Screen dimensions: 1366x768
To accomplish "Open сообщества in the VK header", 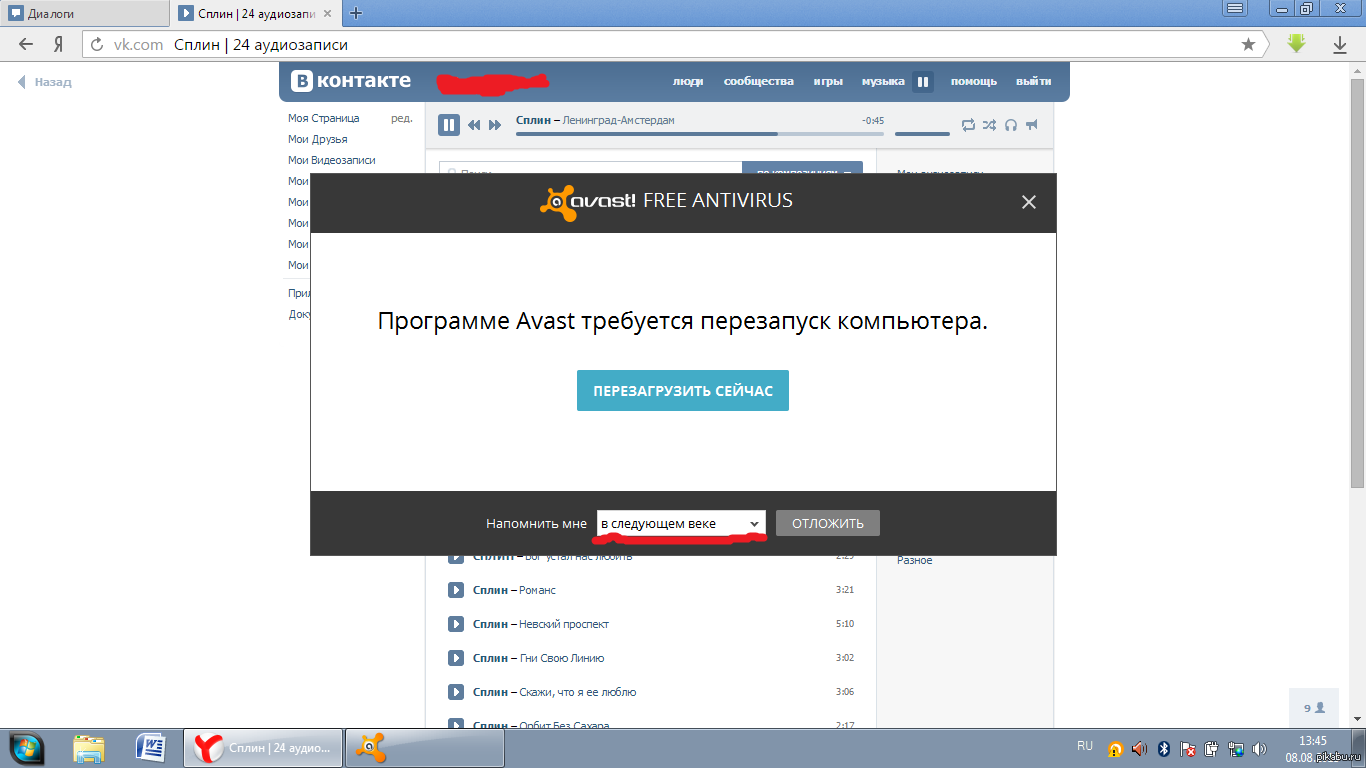I will click(x=759, y=82).
